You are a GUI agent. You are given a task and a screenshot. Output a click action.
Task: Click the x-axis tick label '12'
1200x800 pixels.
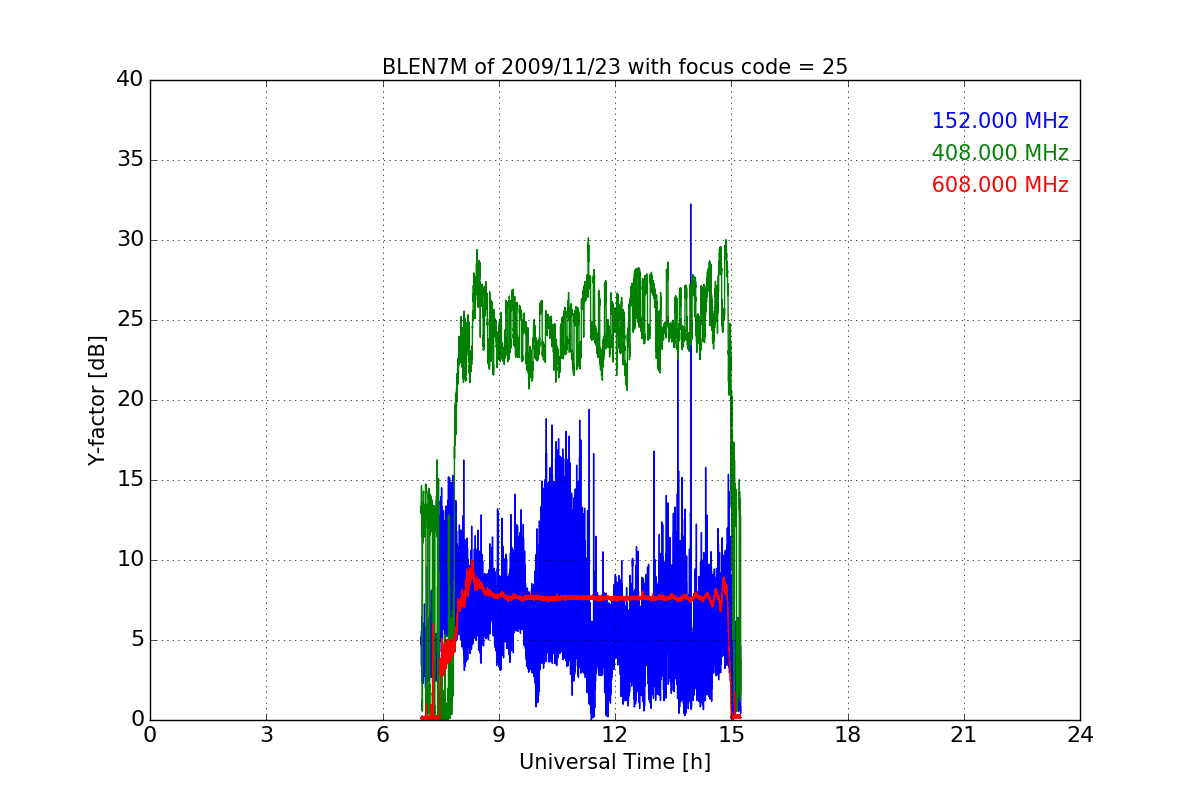tap(615, 735)
